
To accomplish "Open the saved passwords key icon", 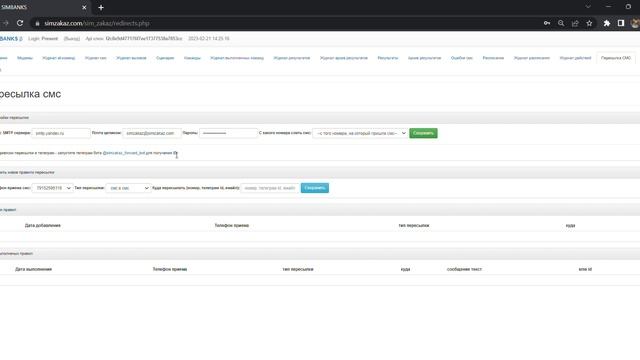I will [547, 23].
